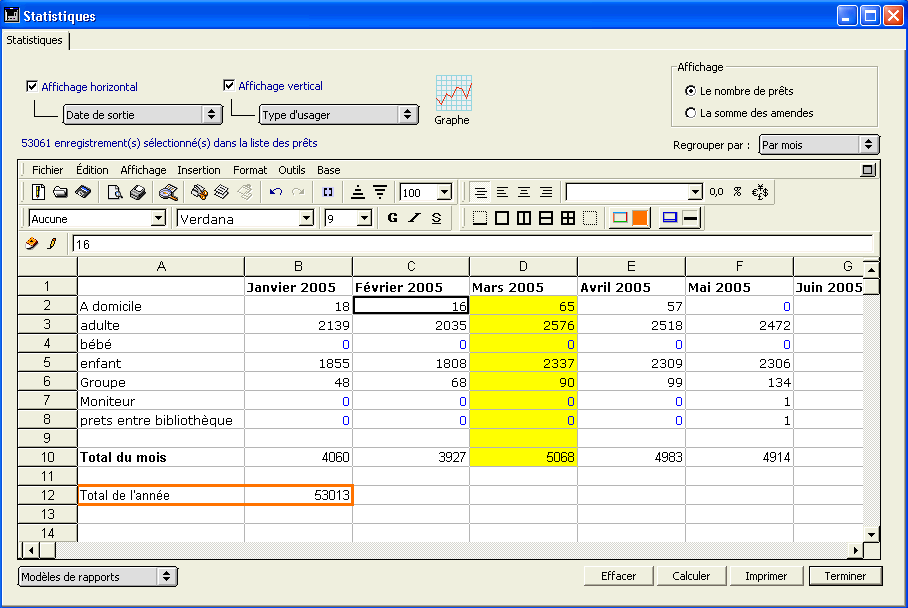Click the undo arrow icon
The height and width of the screenshot is (608, 908).
tap(275, 192)
